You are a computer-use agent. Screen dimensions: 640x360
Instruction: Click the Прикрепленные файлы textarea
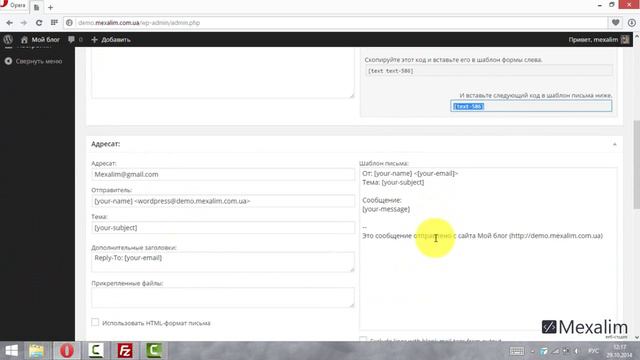(223, 298)
